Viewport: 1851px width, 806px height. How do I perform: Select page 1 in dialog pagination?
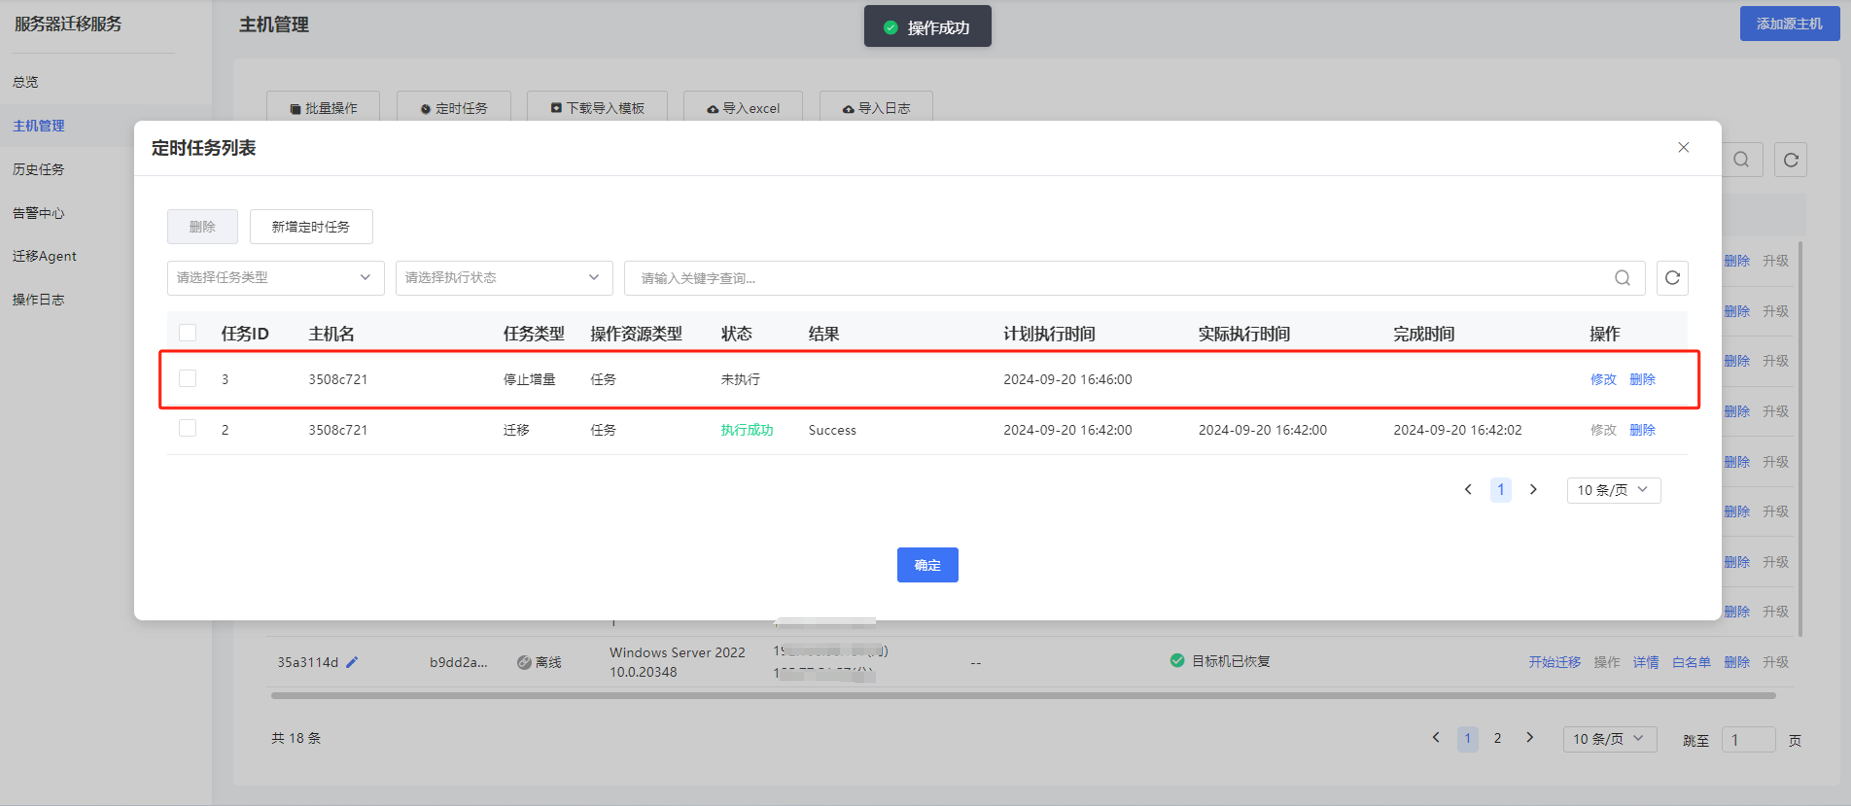point(1500,490)
